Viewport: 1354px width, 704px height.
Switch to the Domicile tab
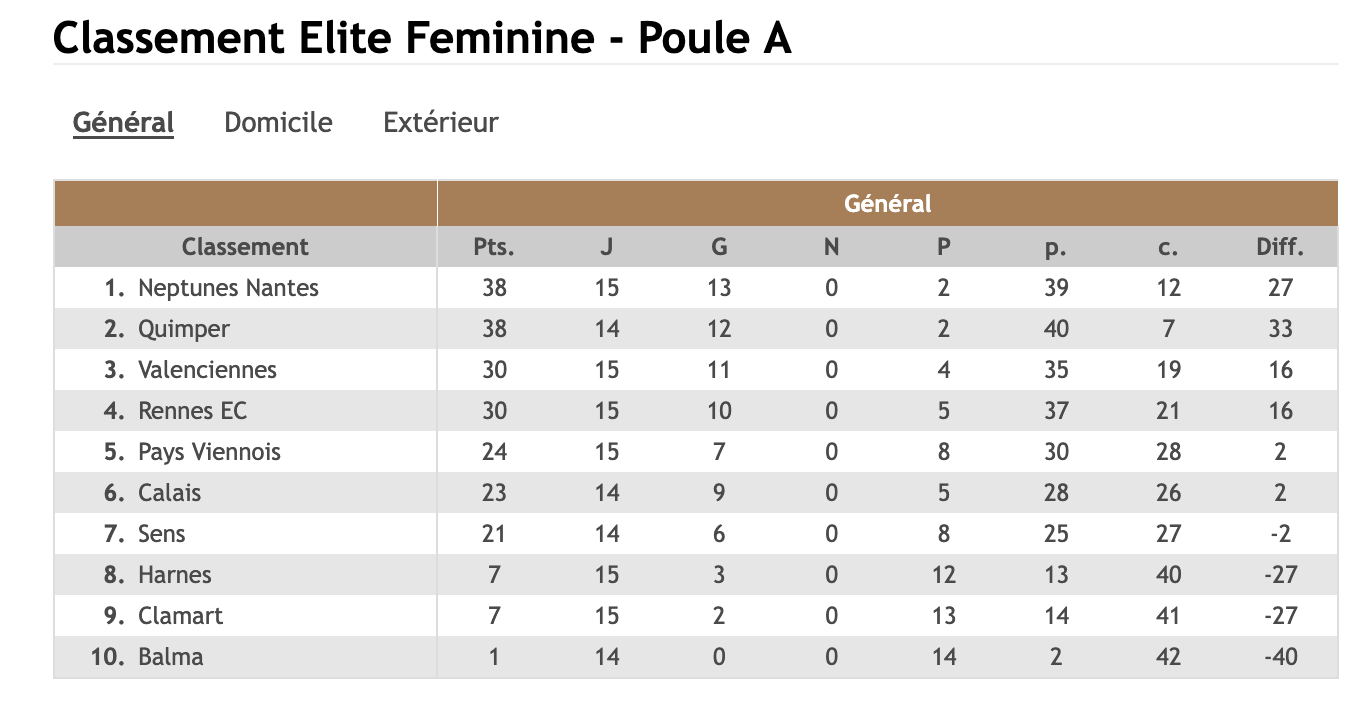coord(278,123)
